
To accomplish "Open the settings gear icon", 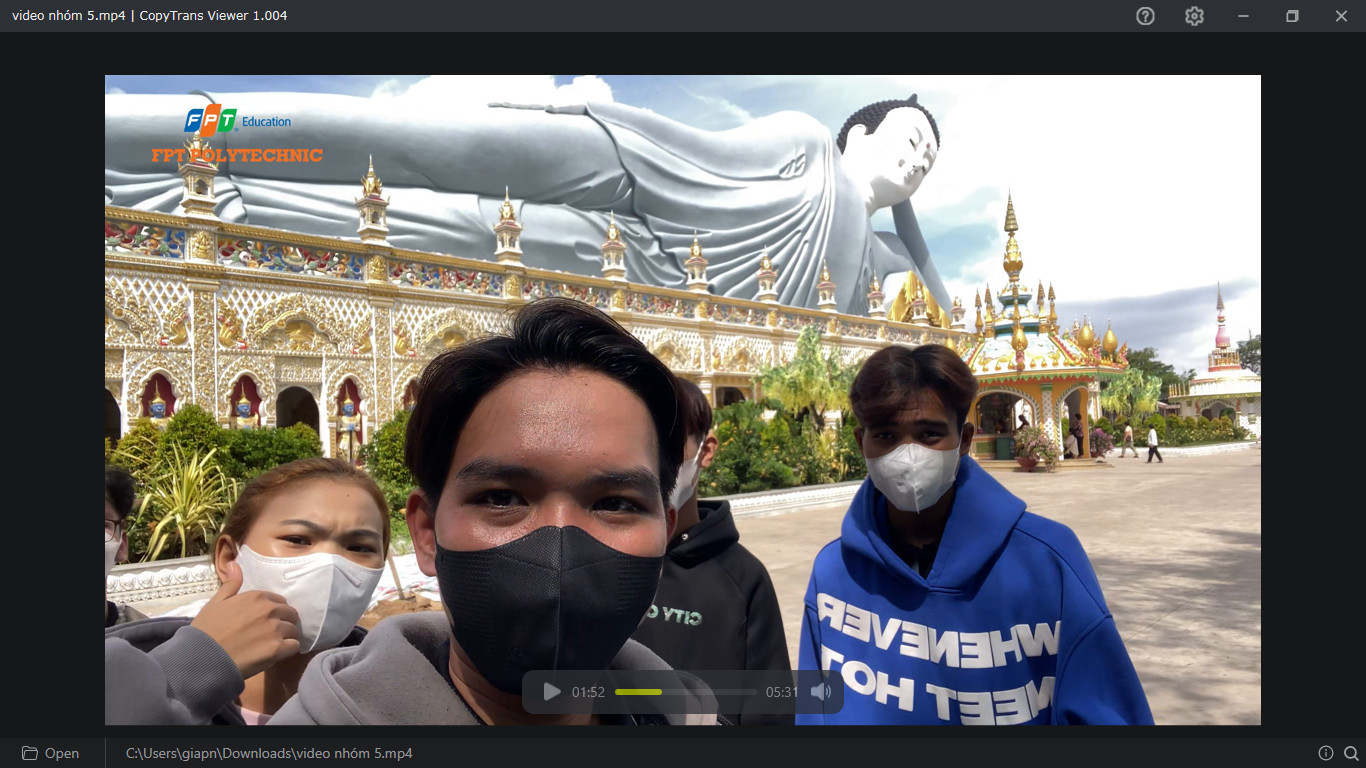I will click(x=1194, y=16).
